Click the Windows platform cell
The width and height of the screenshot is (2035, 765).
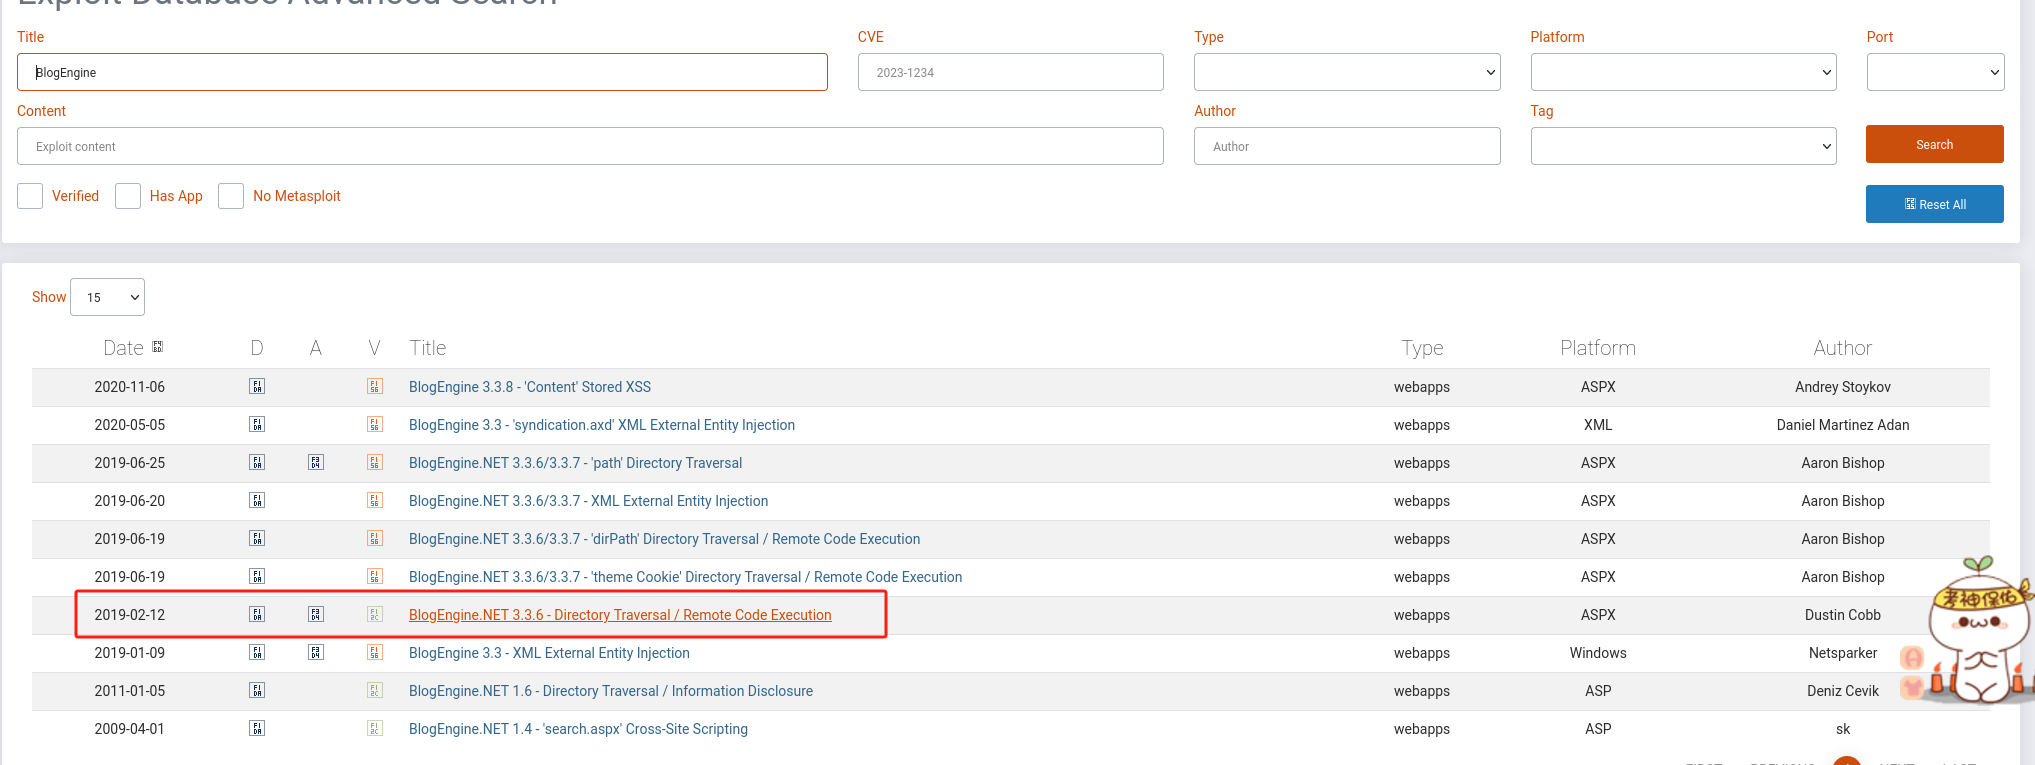pos(1598,653)
